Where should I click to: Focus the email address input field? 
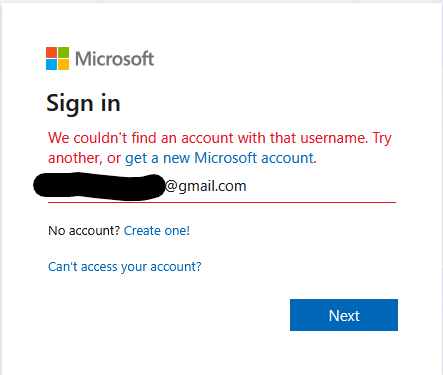(222, 186)
